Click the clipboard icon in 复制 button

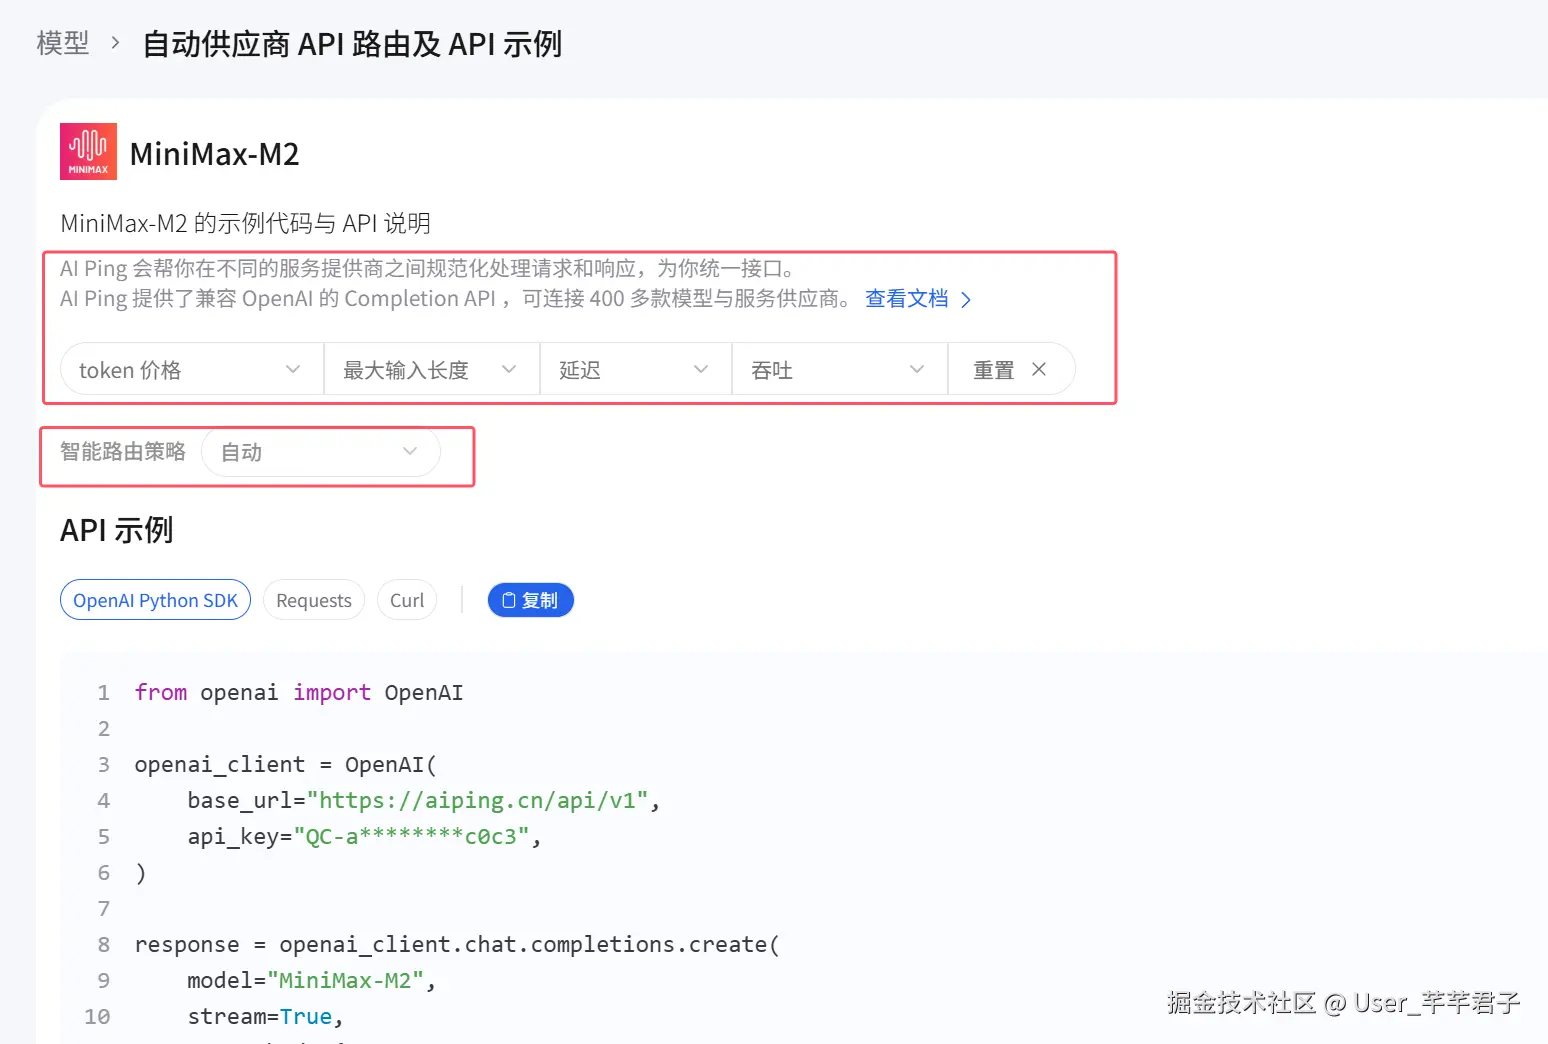coord(508,600)
